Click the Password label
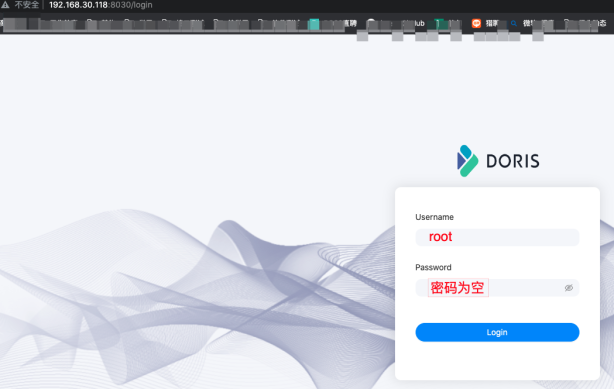This screenshot has width=614, height=389. click(433, 267)
